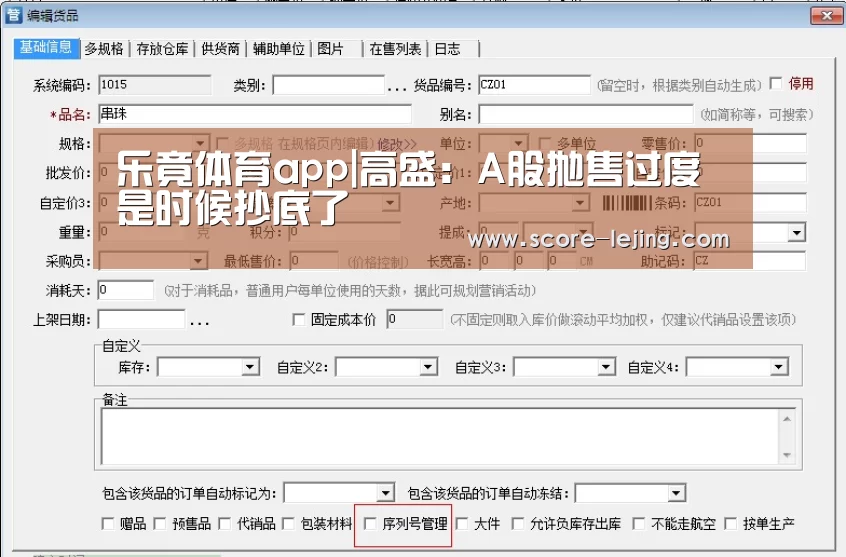The height and width of the screenshot is (557, 846).
Task: Open the 图片 tab
Action: point(330,49)
